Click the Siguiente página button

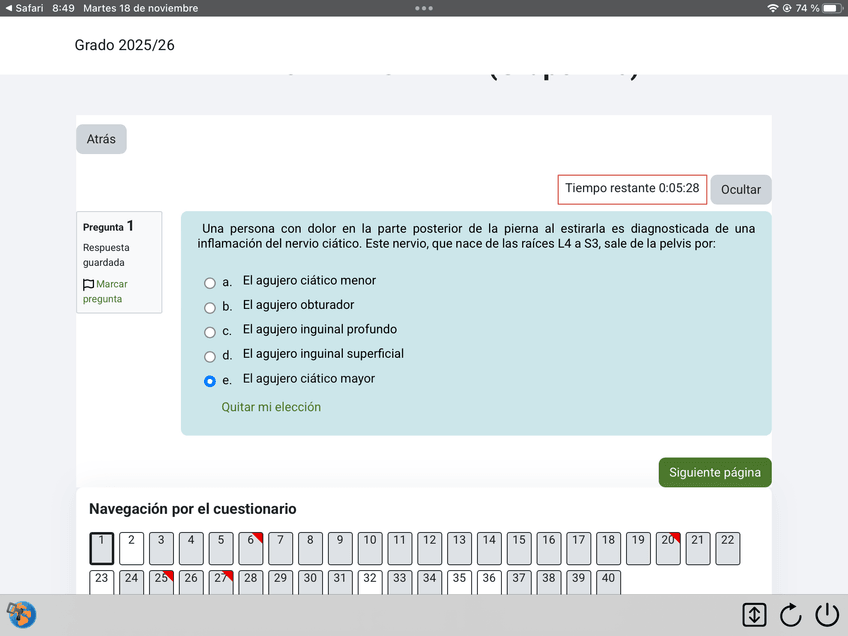[x=714, y=472]
